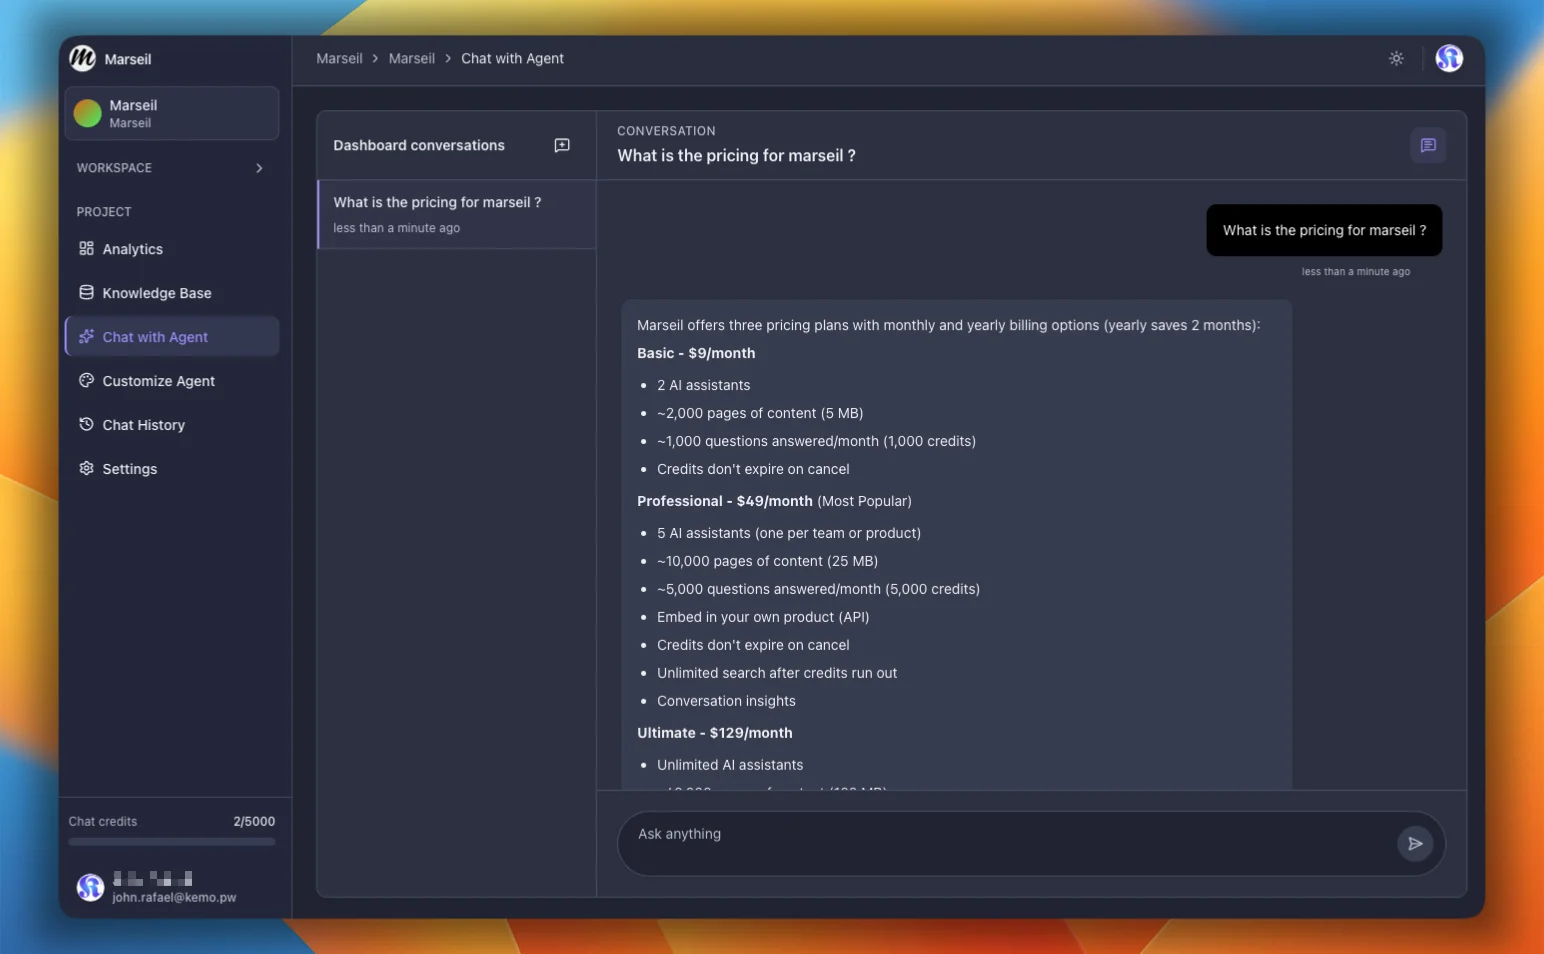Go to Knowledge Base page
Screen dimensions: 1544x954
tap(172, 293)
